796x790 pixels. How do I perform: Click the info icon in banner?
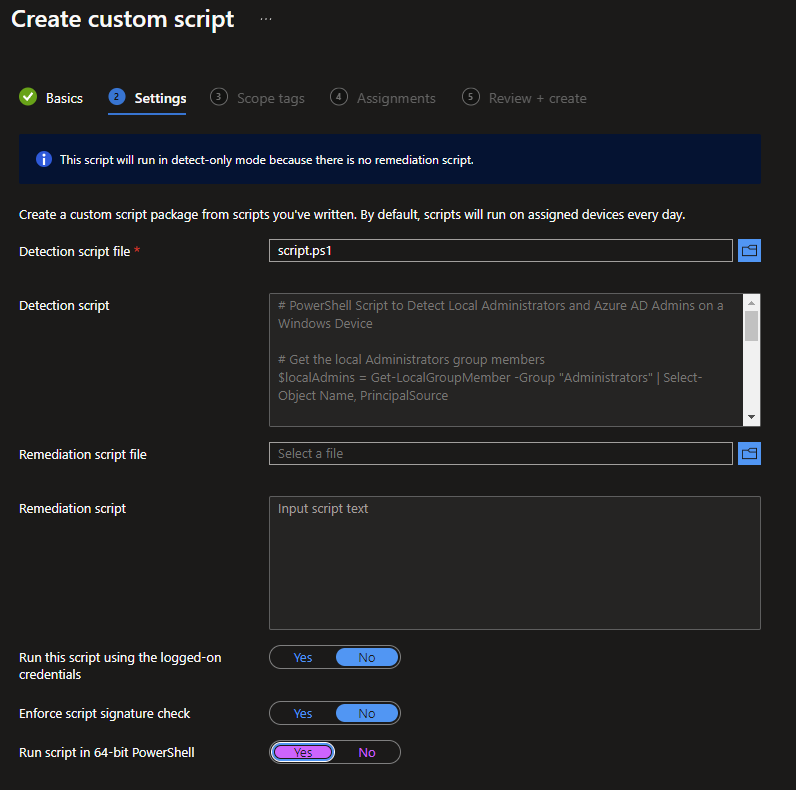coord(44,159)
